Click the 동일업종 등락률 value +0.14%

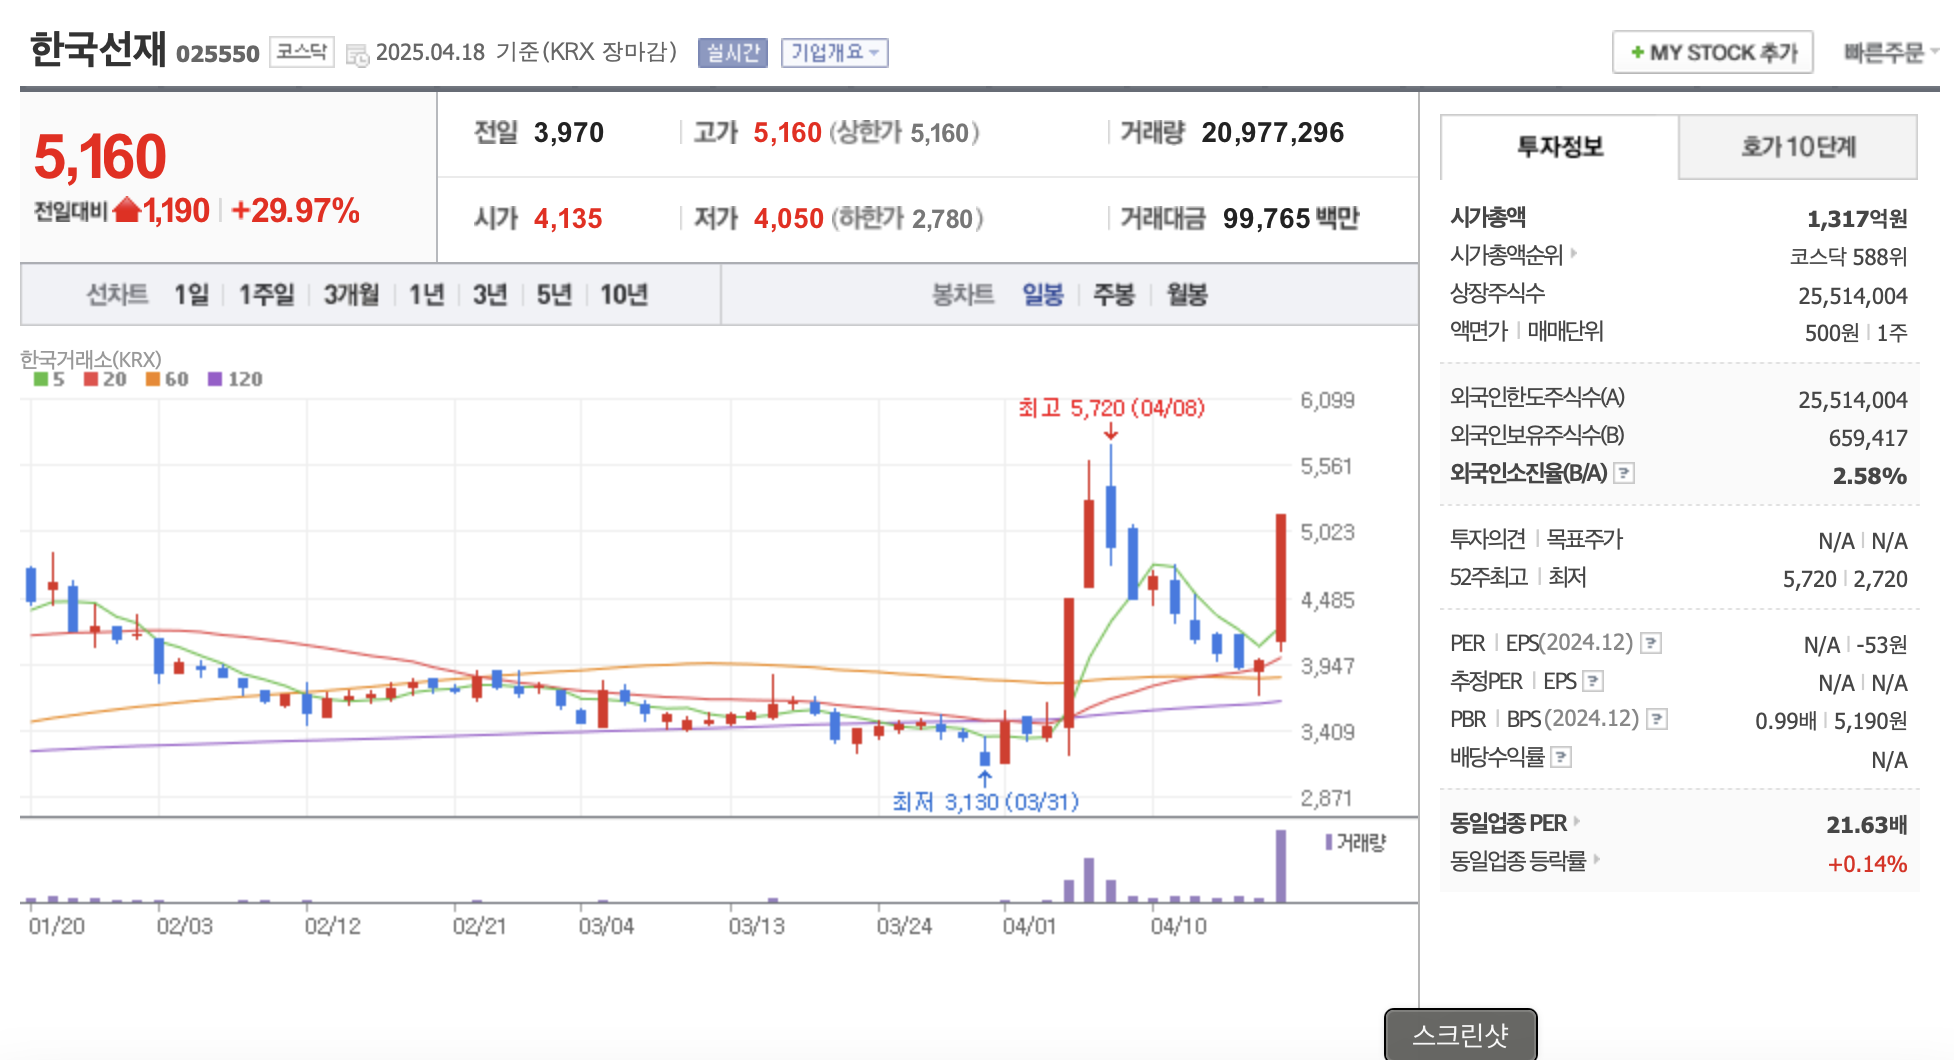coord(1867,864)
